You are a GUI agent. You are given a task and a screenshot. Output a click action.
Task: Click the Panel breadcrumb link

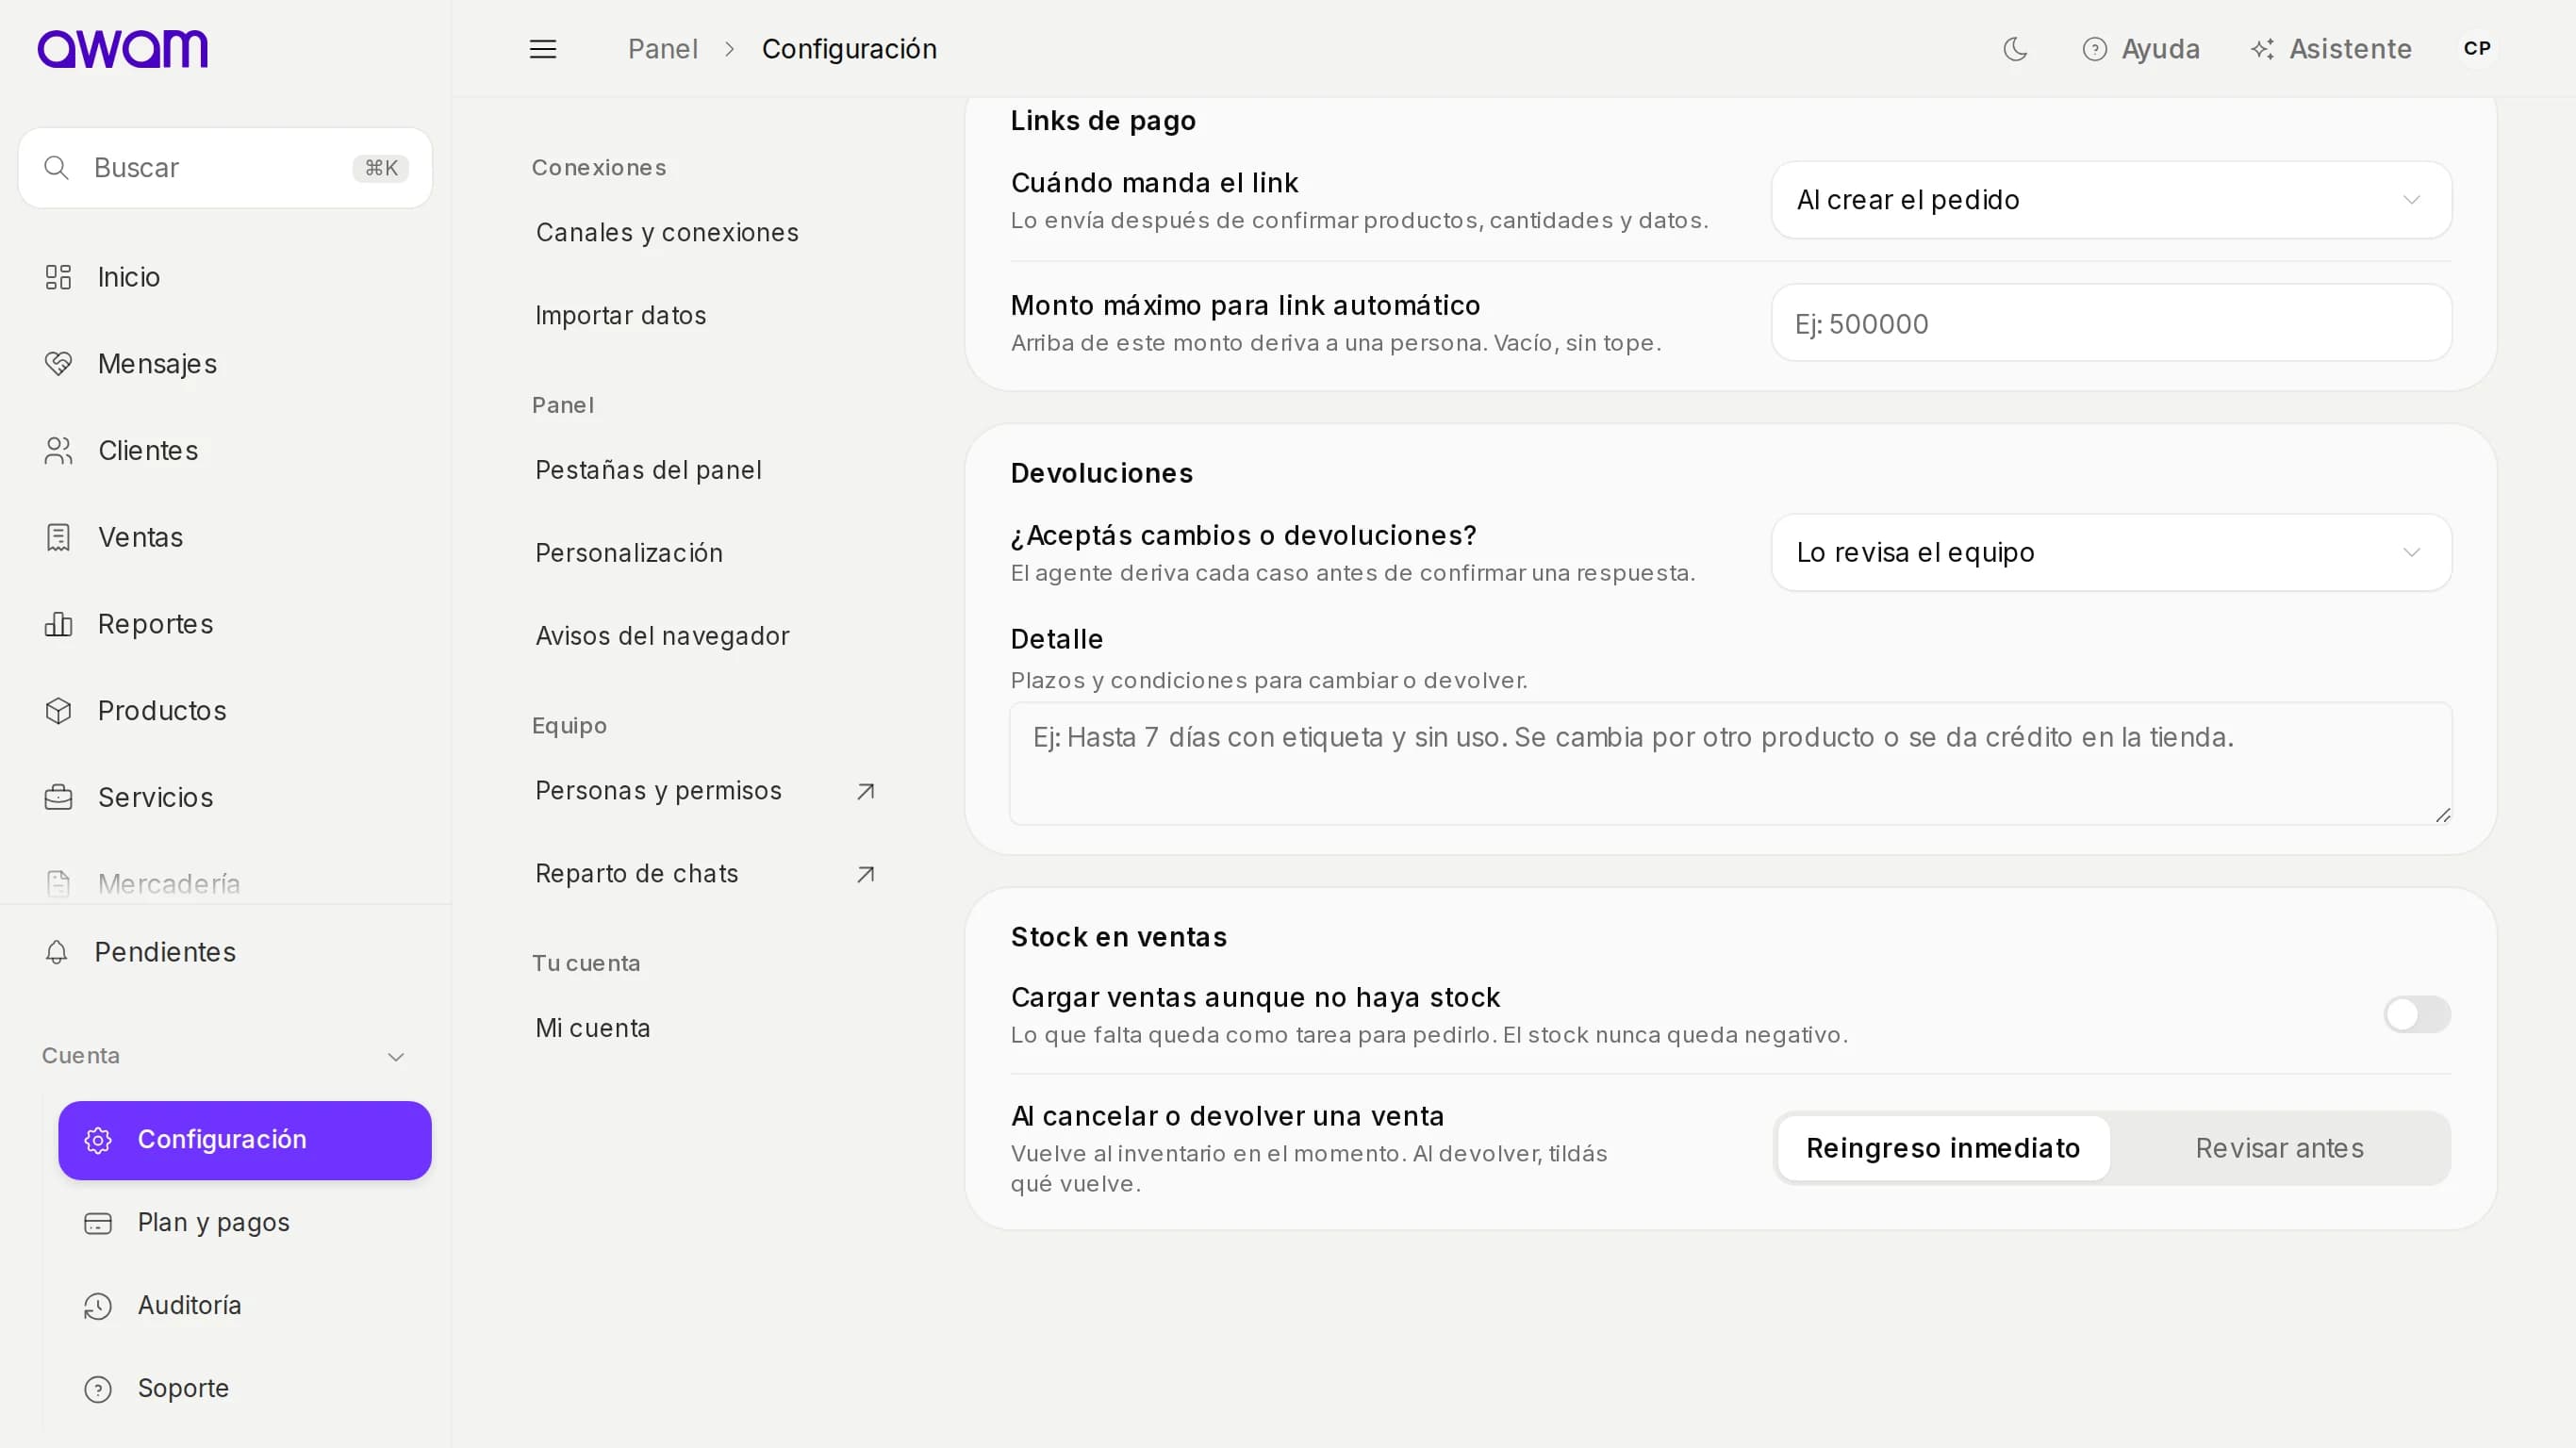point(662,49)
